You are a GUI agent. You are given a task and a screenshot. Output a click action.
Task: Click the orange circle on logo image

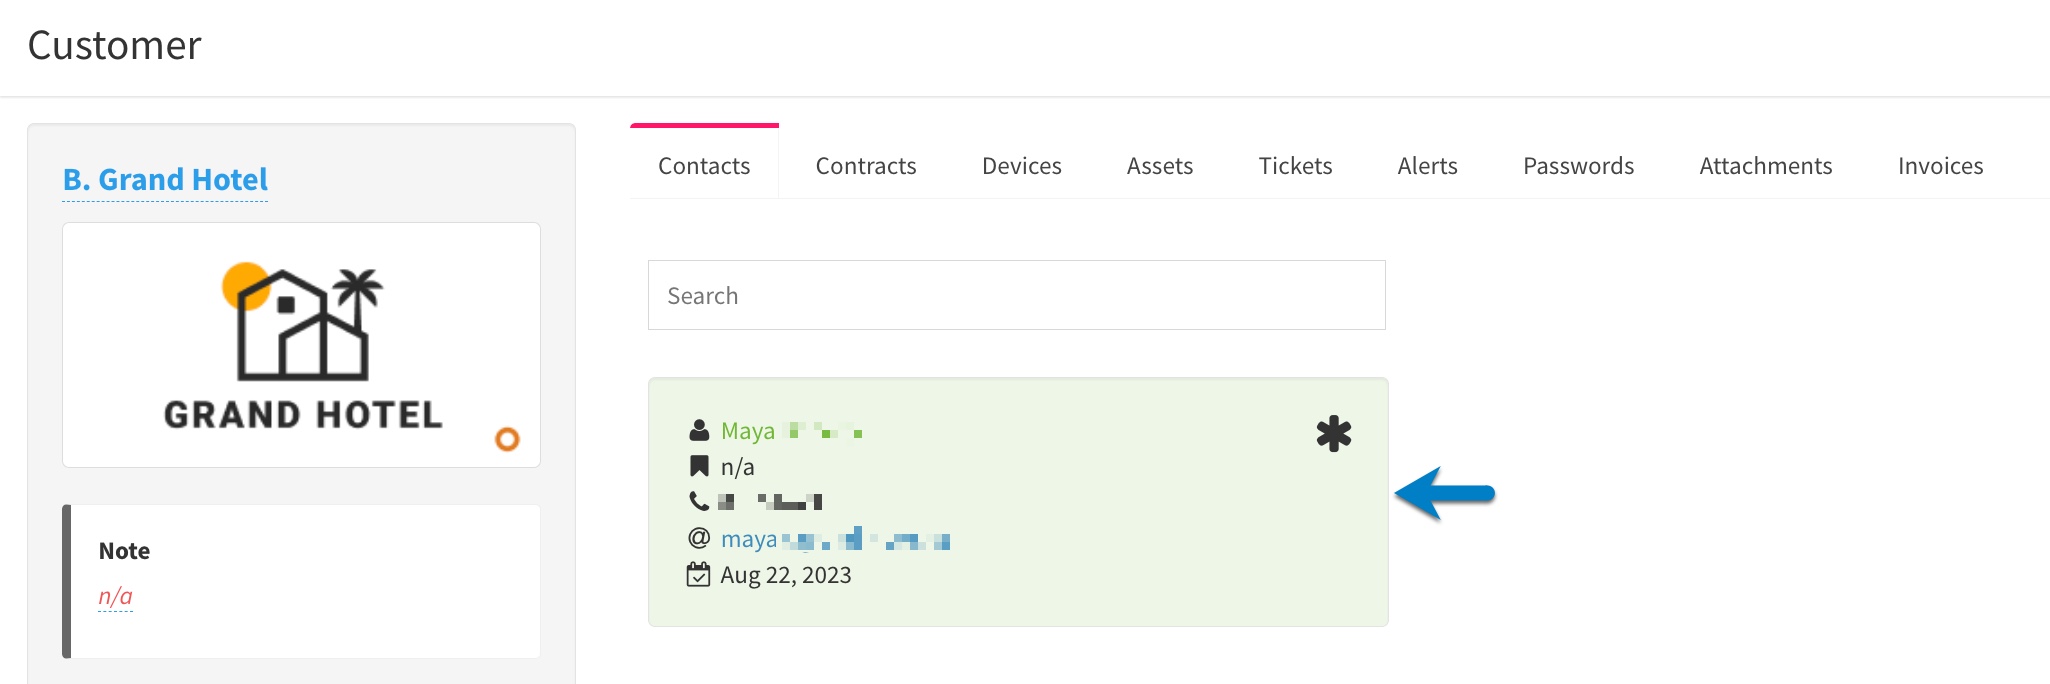coord(507,439)
